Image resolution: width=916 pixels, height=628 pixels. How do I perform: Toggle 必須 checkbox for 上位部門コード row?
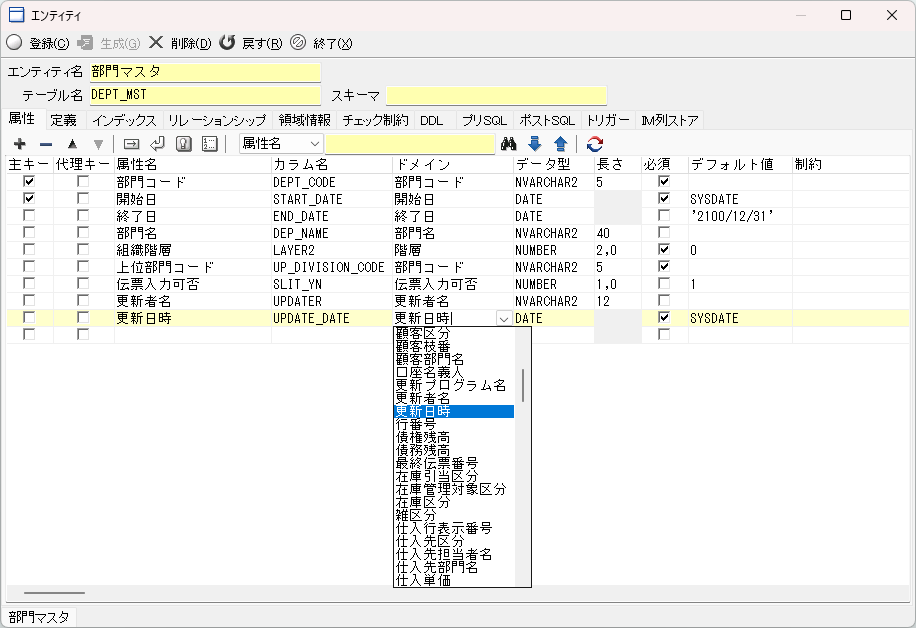coord(664,266)
